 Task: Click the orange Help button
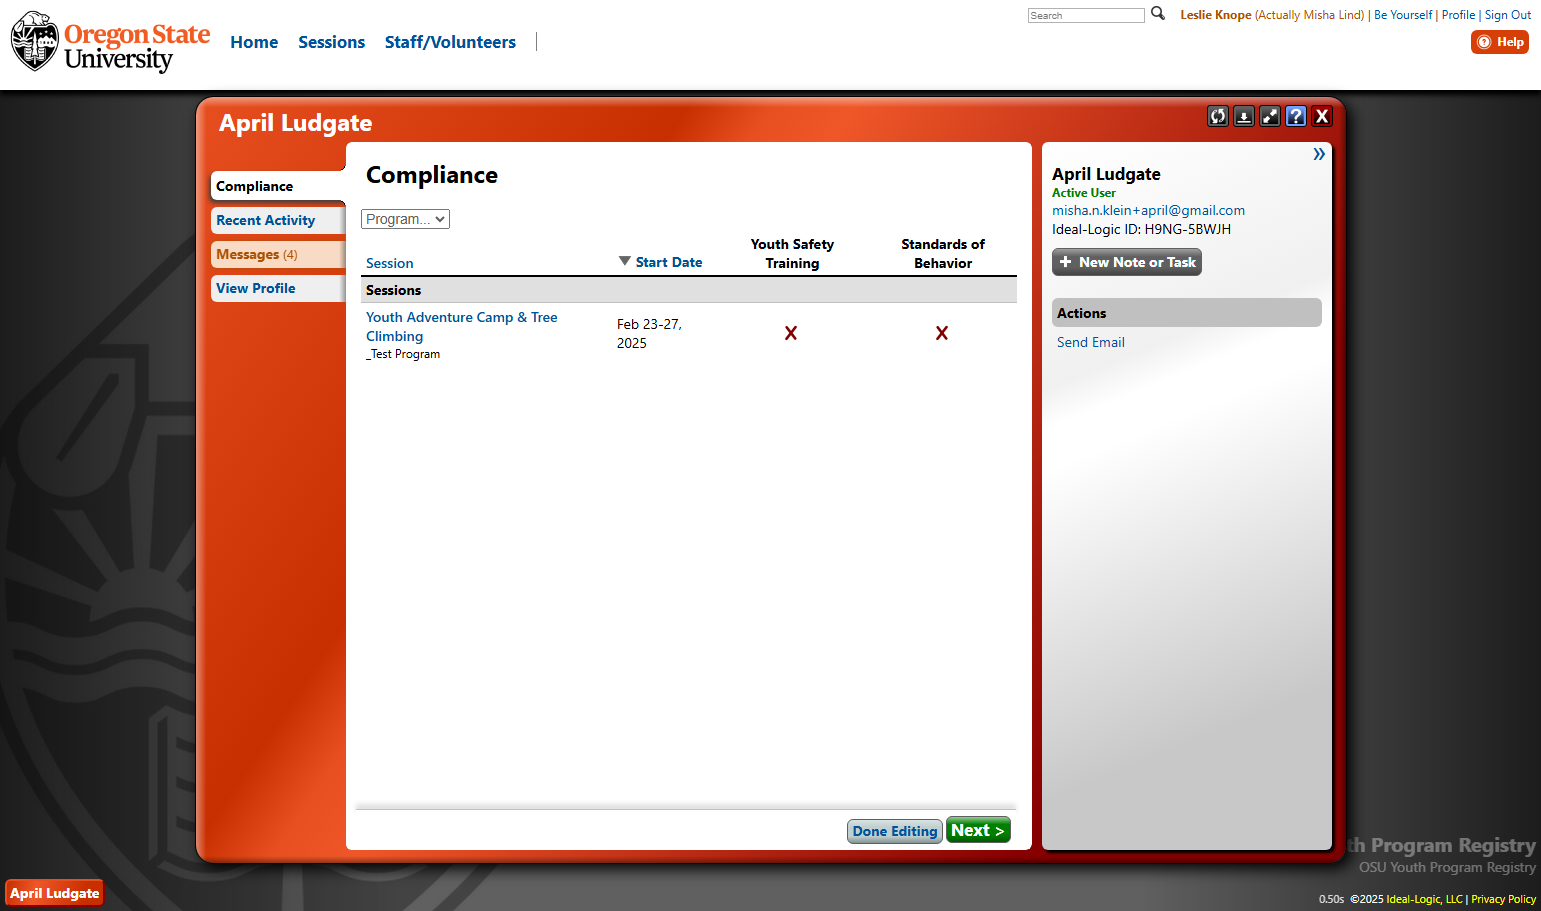click(1500, 42)
